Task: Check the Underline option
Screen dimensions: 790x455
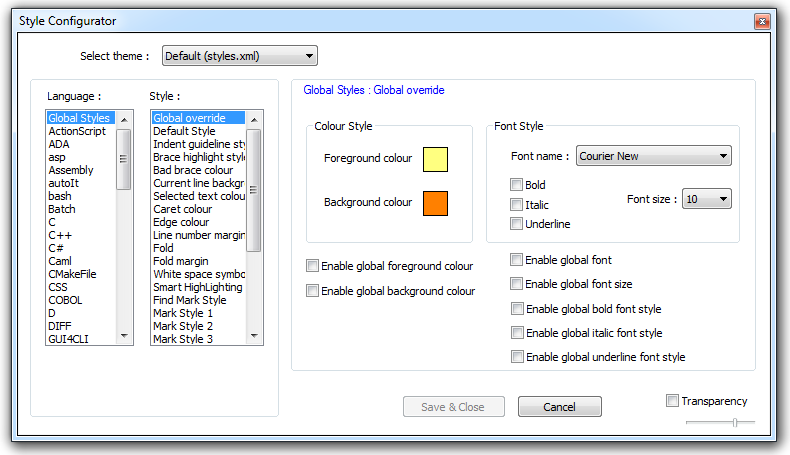Action: click(x=517, y=224)
